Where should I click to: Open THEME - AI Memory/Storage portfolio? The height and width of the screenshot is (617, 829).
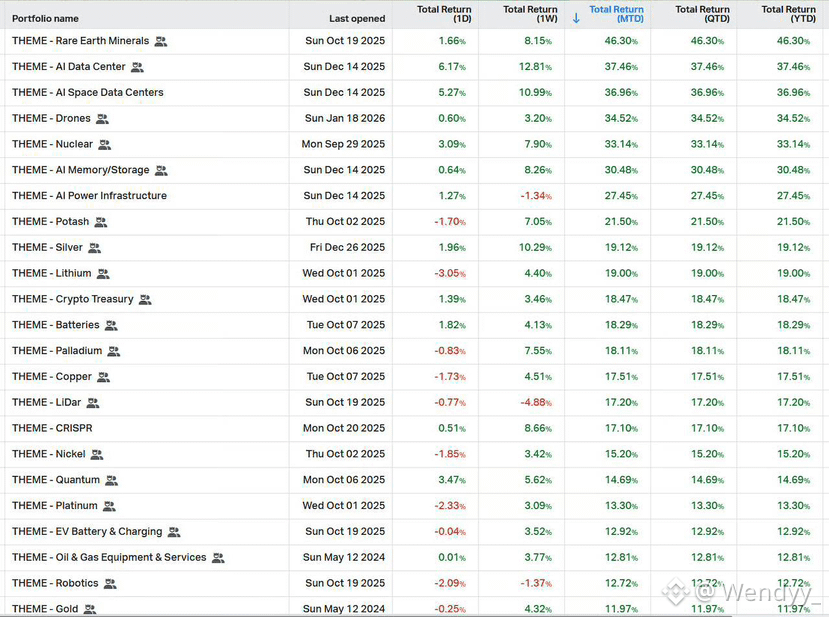tap(80, 170)
